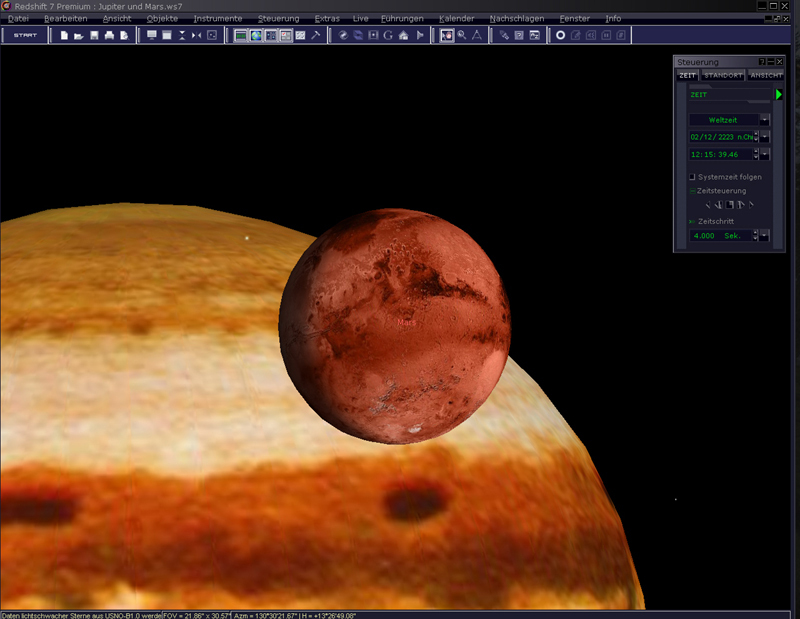The width and height of the screenshot is (800, 619).
Task: Toggle the fullscreen window icon
Action: [167, 35]
